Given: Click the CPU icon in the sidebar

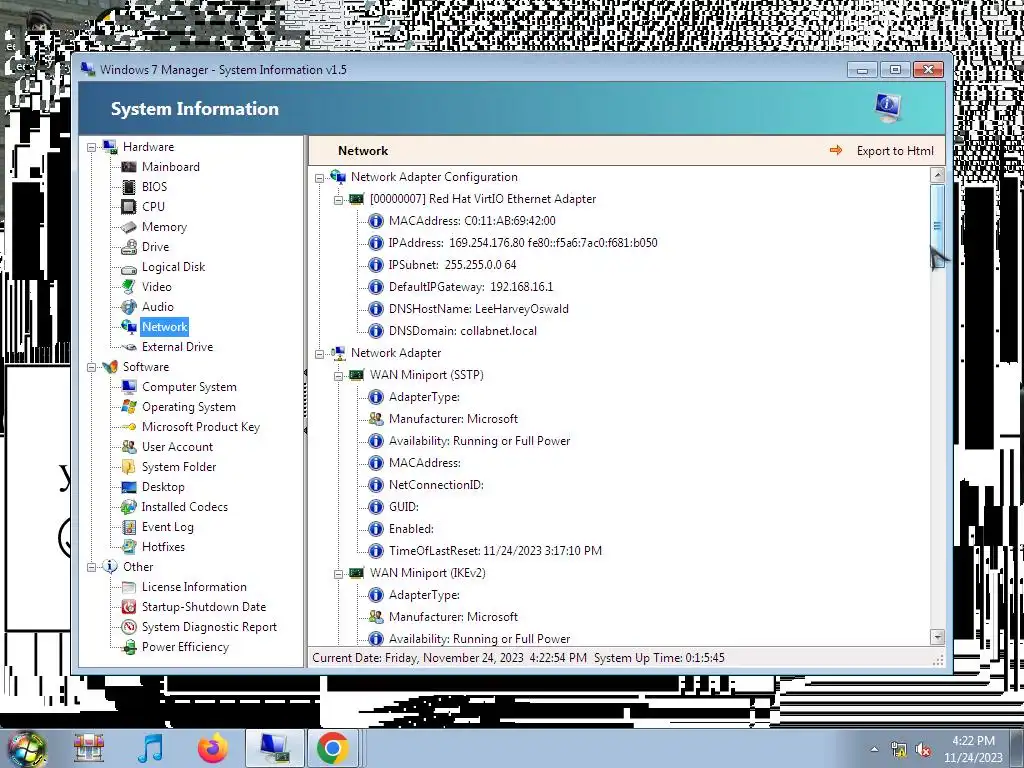Looking at the screenshot, I should [x=129, y=207].
